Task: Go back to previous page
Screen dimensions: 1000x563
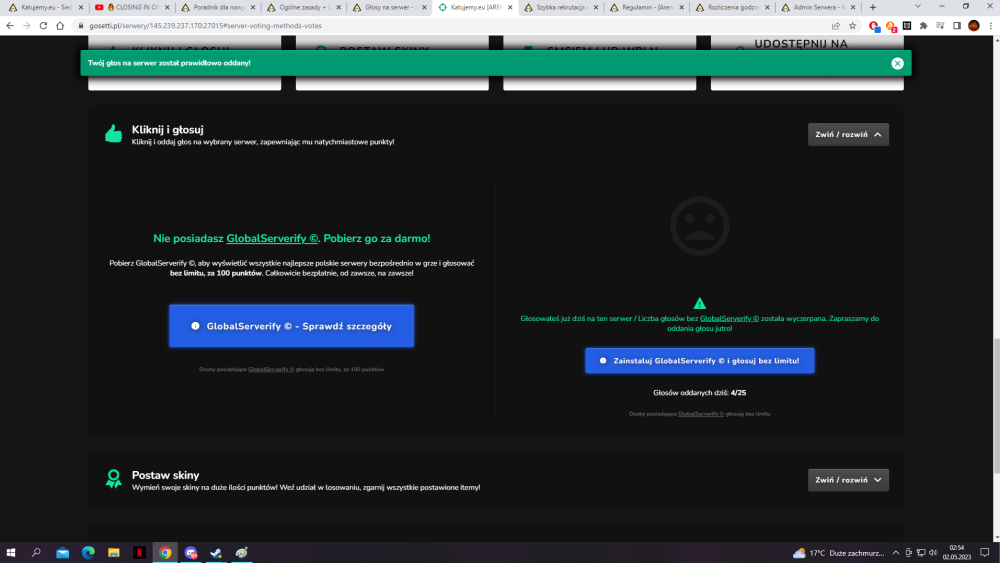Action: pyautogui.click(x=10, y=26)
